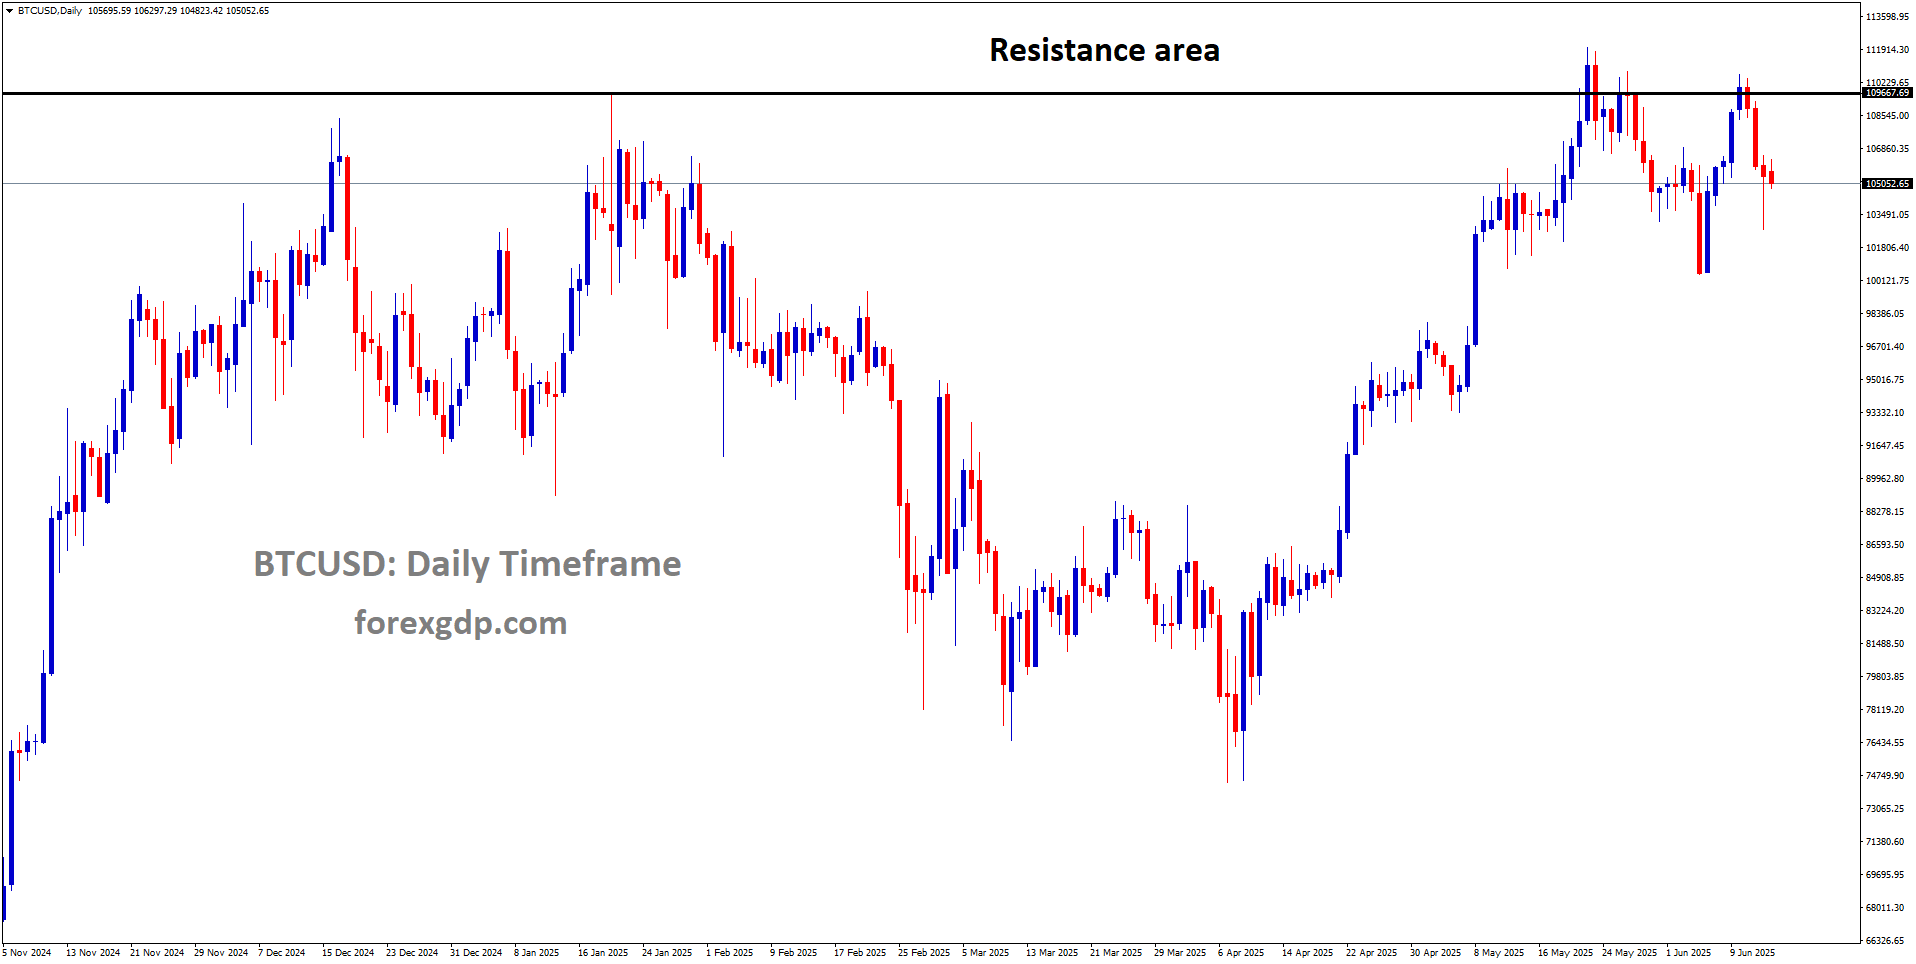The height and width of the screenshot is (964, 1916).
Task: Click the 5 Nov 2024 date label
Action: (x=27, y=953)
